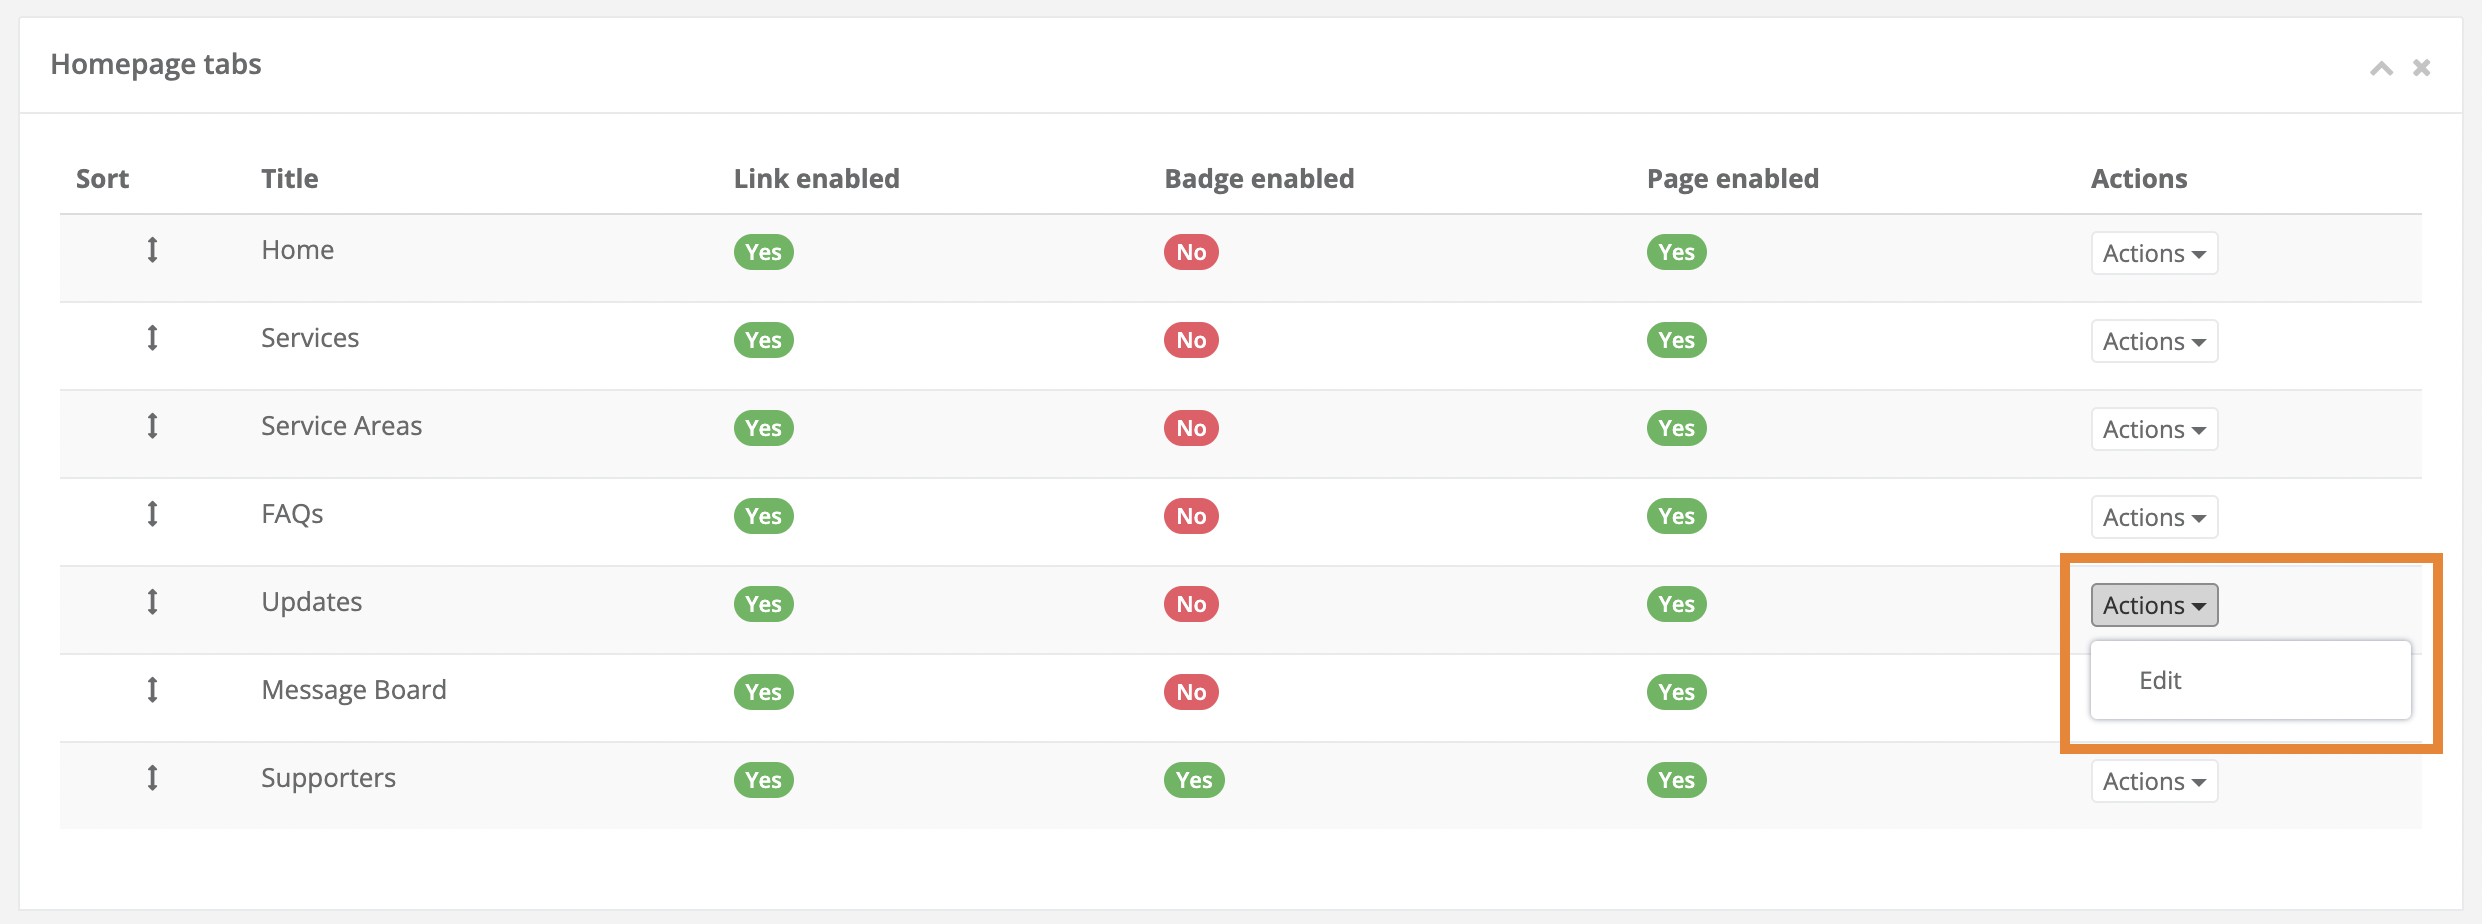Viewport: 2482px width, 924px height.
Task: Collapse the Homepage tabs panel
Action: click(x=2381, y=67)
